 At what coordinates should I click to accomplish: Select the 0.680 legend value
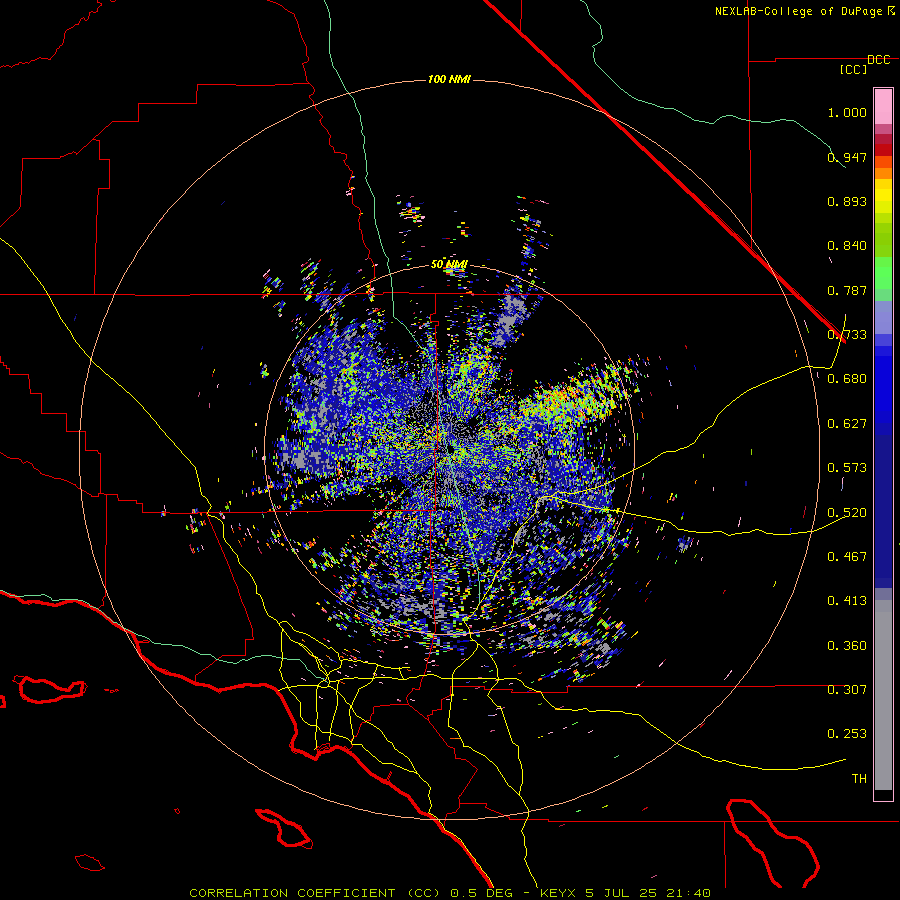pyautogui.click(x=847, y=379)
